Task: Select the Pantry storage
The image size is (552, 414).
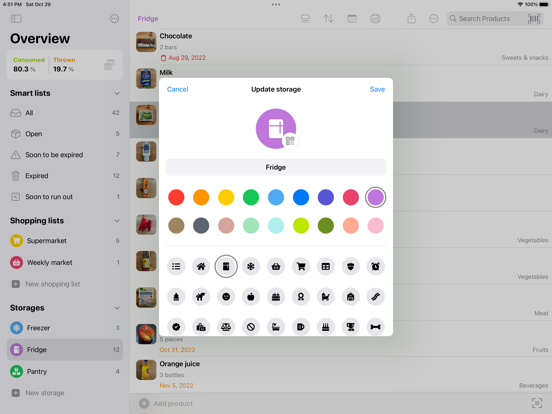Action: (x=65, y=371)
